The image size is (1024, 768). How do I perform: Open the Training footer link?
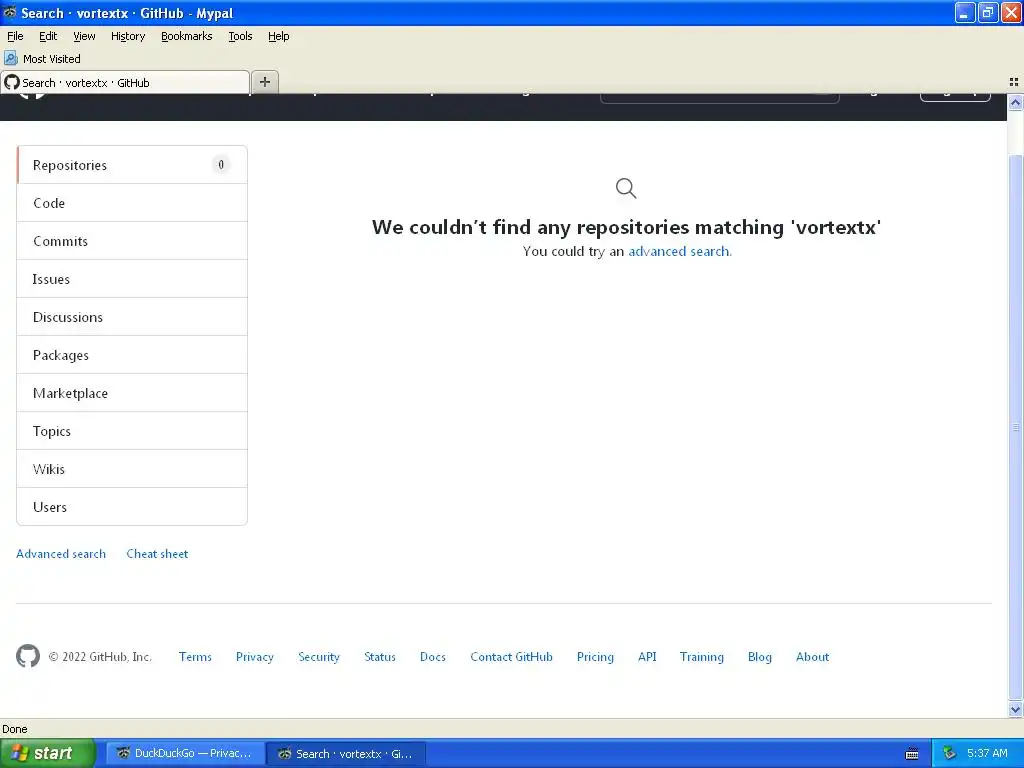(x=701, y=657)
